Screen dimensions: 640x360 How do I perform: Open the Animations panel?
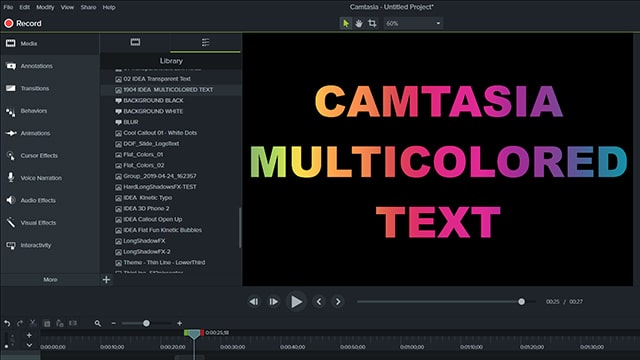point(50,133)
